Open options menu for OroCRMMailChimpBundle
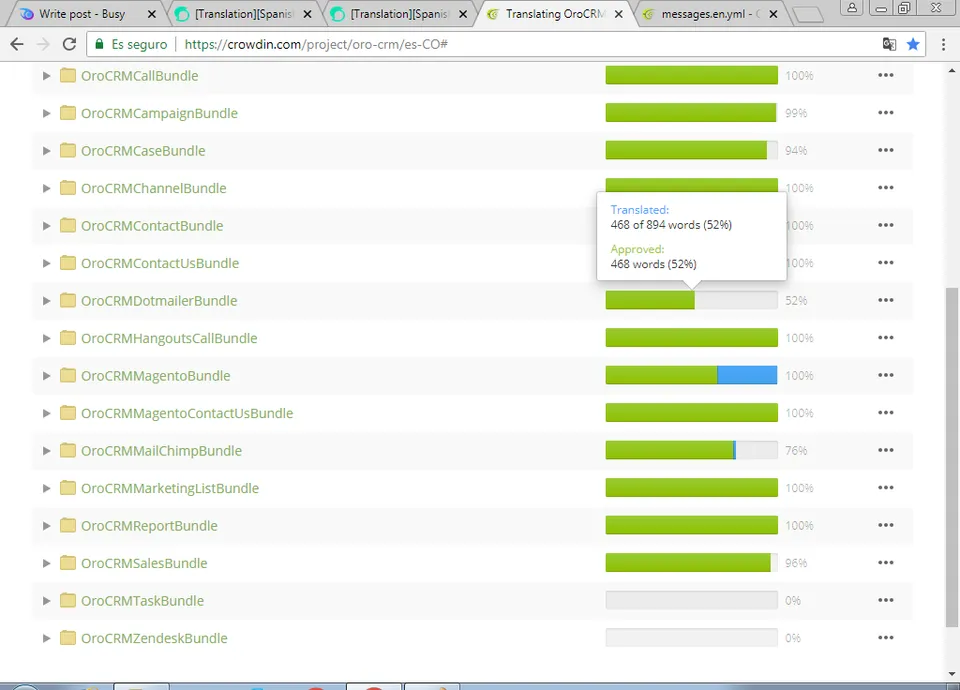This screenshot has height=690, width=960. tap(885, 450)
